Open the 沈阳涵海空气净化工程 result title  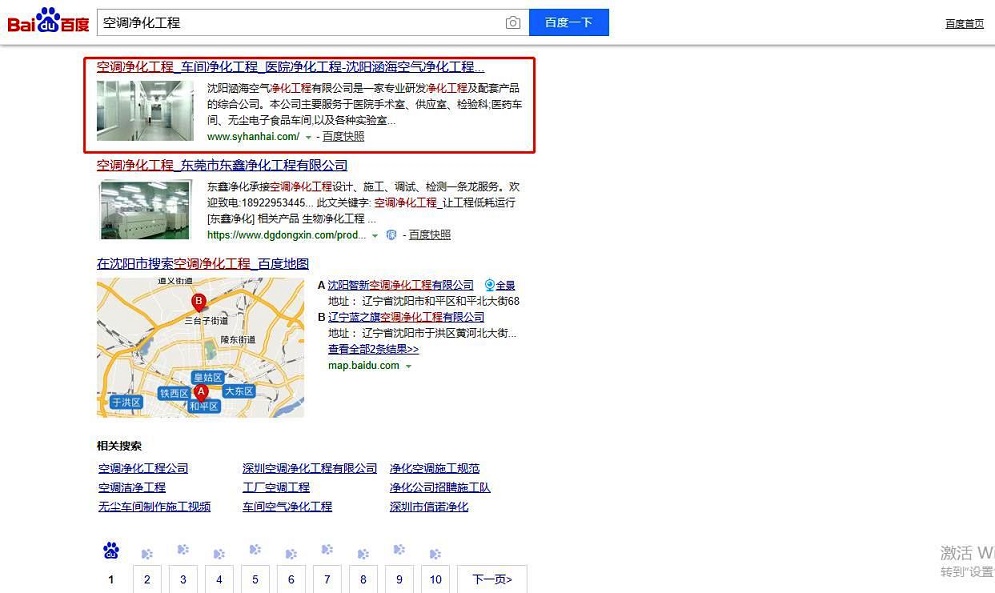tap(290, 67)
